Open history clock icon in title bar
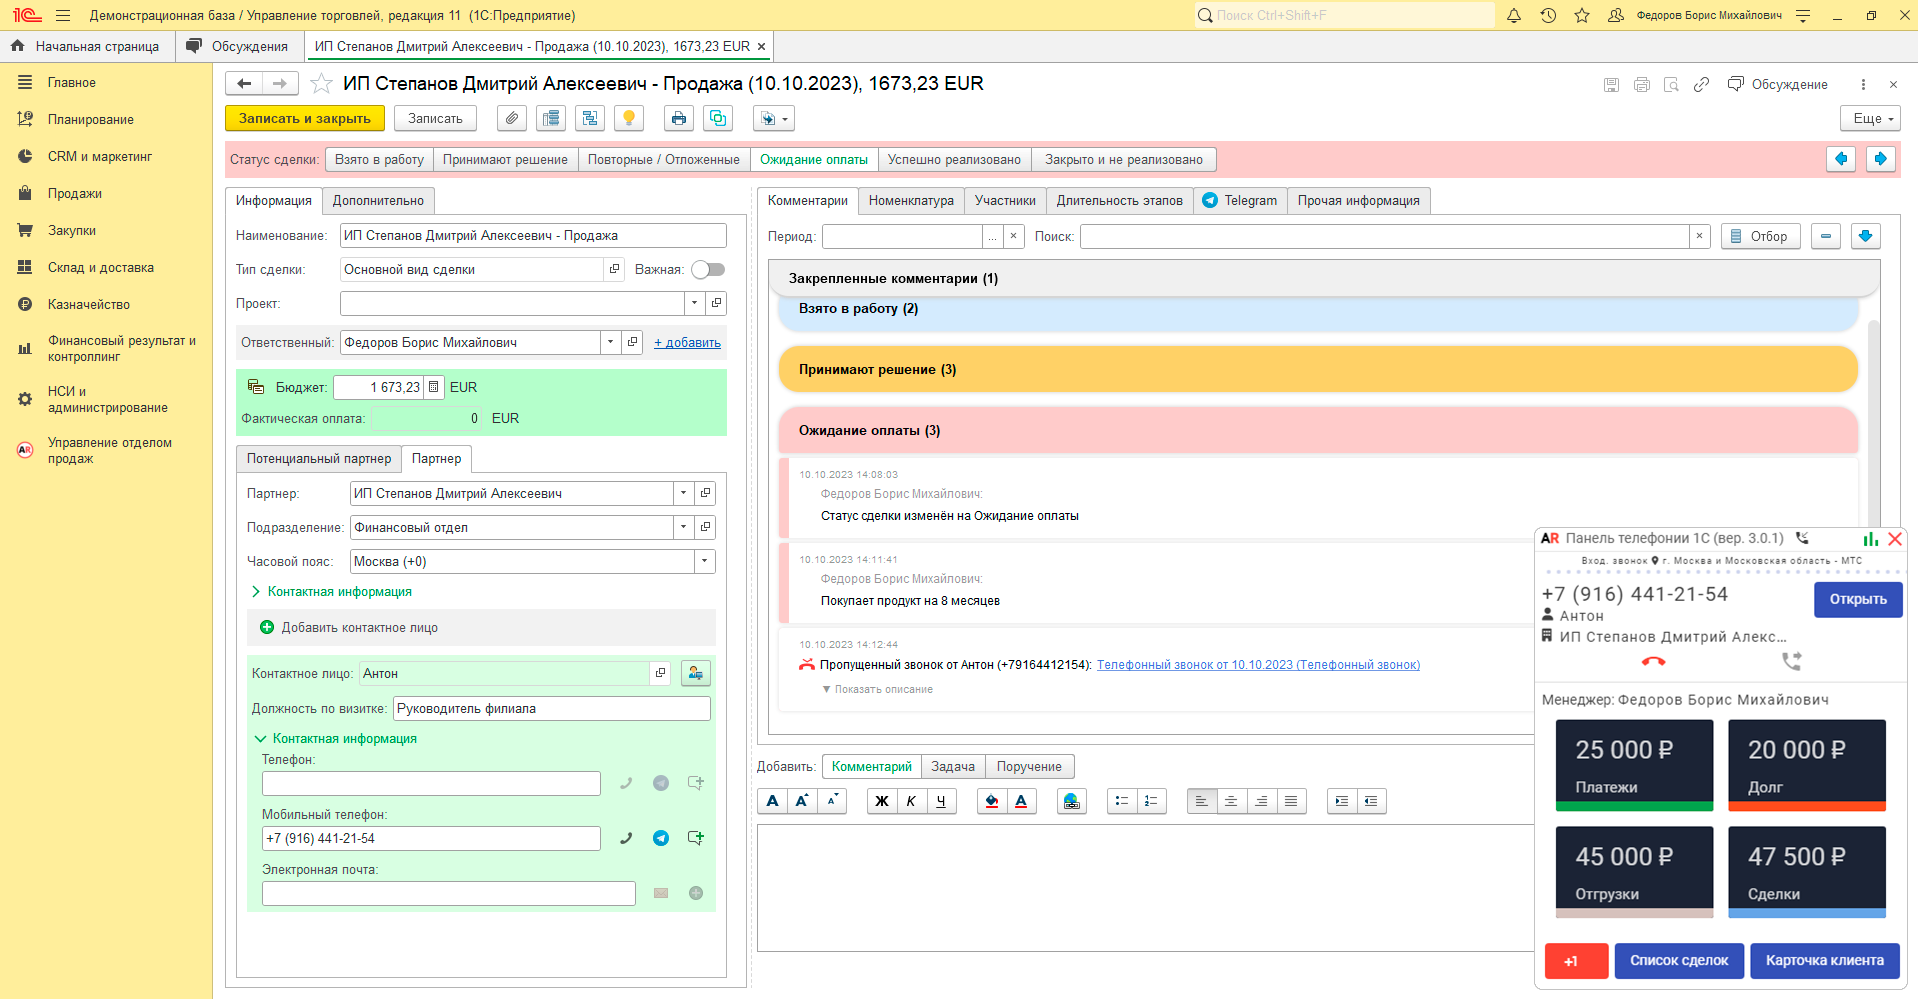 [x=1548, y=15]
